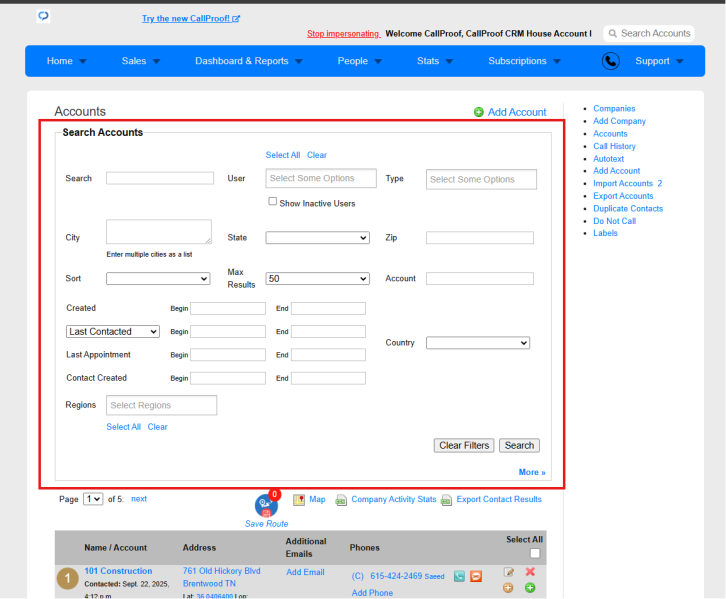Open the Last Contacted dropdown
The image size is (726, 599).
point(113,332)
